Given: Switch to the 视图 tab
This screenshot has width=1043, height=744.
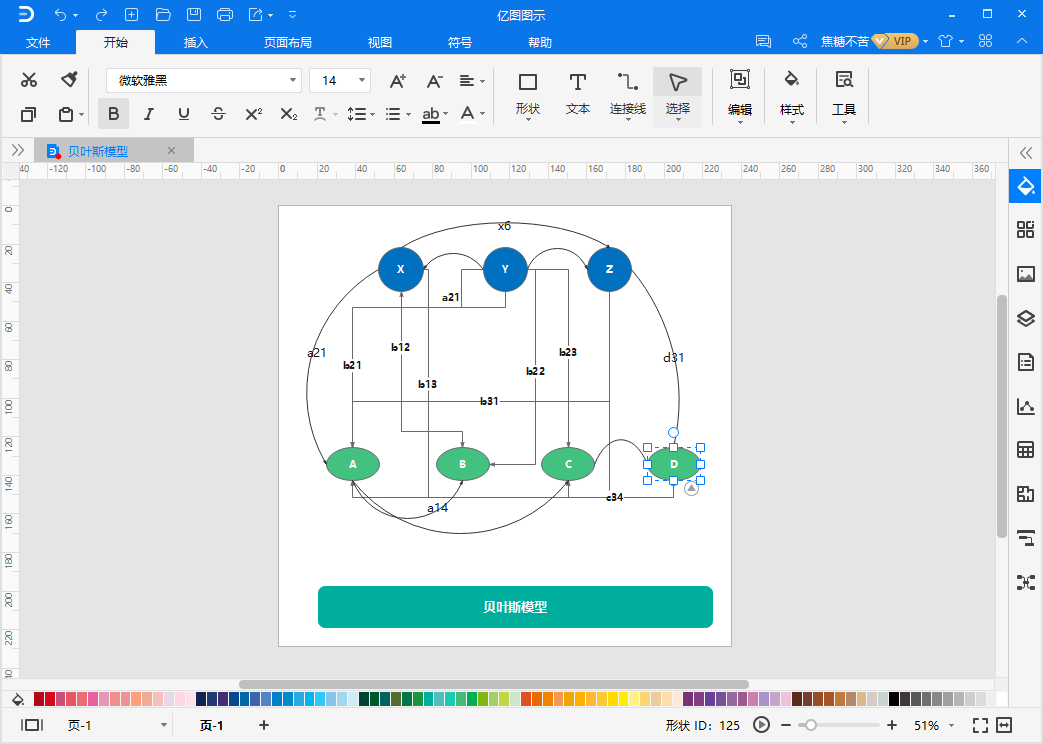Looking at the screenshot, I should pos(380,42).
